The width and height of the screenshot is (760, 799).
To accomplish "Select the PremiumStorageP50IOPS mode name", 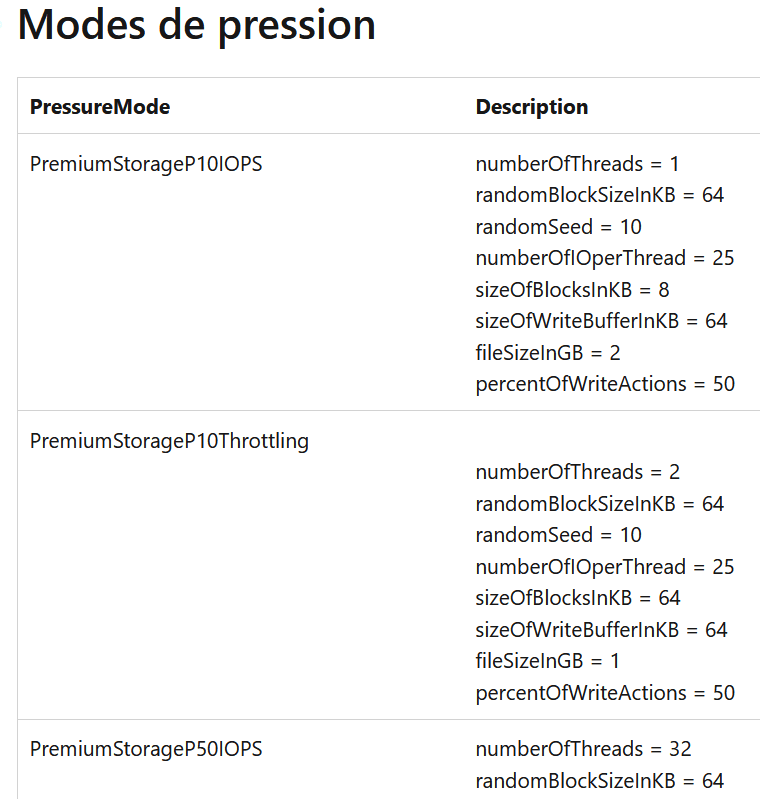I will (x=146, y=749).
